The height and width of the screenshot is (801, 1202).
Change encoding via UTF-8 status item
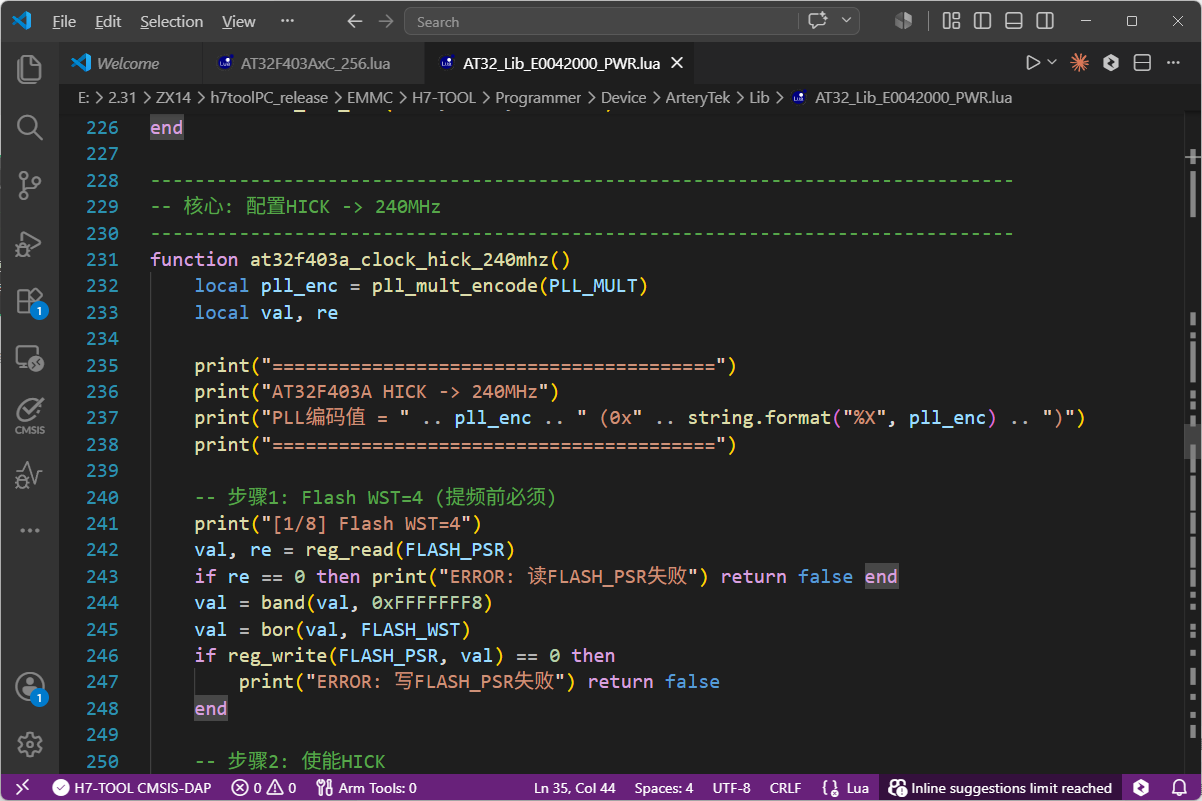[731, 788]
